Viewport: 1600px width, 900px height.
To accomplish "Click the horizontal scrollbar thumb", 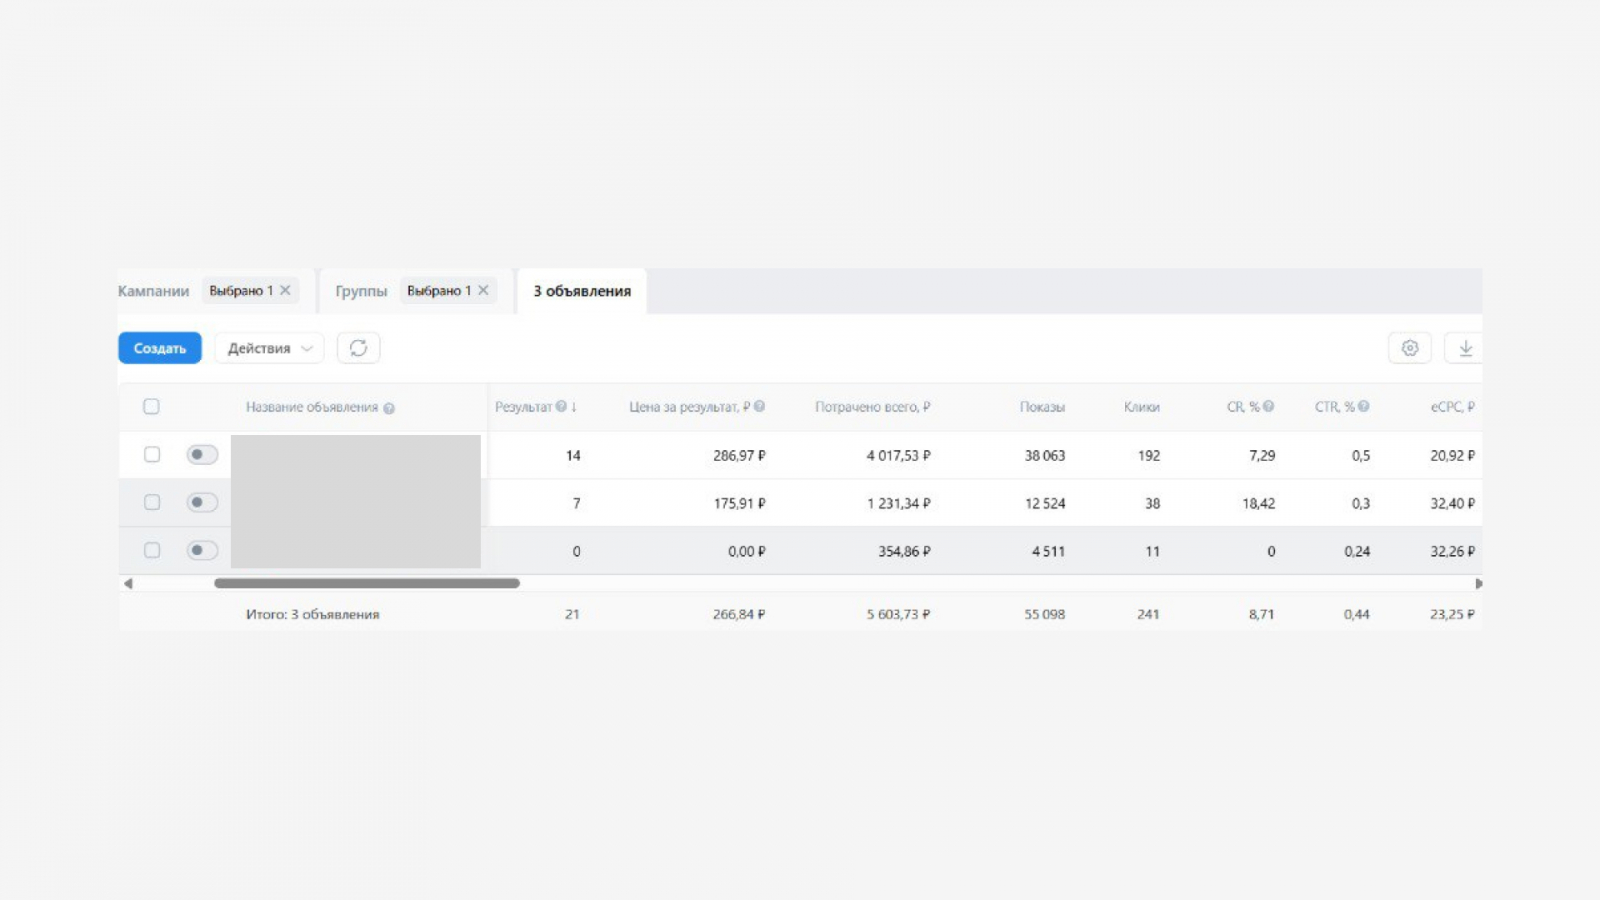I will coord(367,583).
